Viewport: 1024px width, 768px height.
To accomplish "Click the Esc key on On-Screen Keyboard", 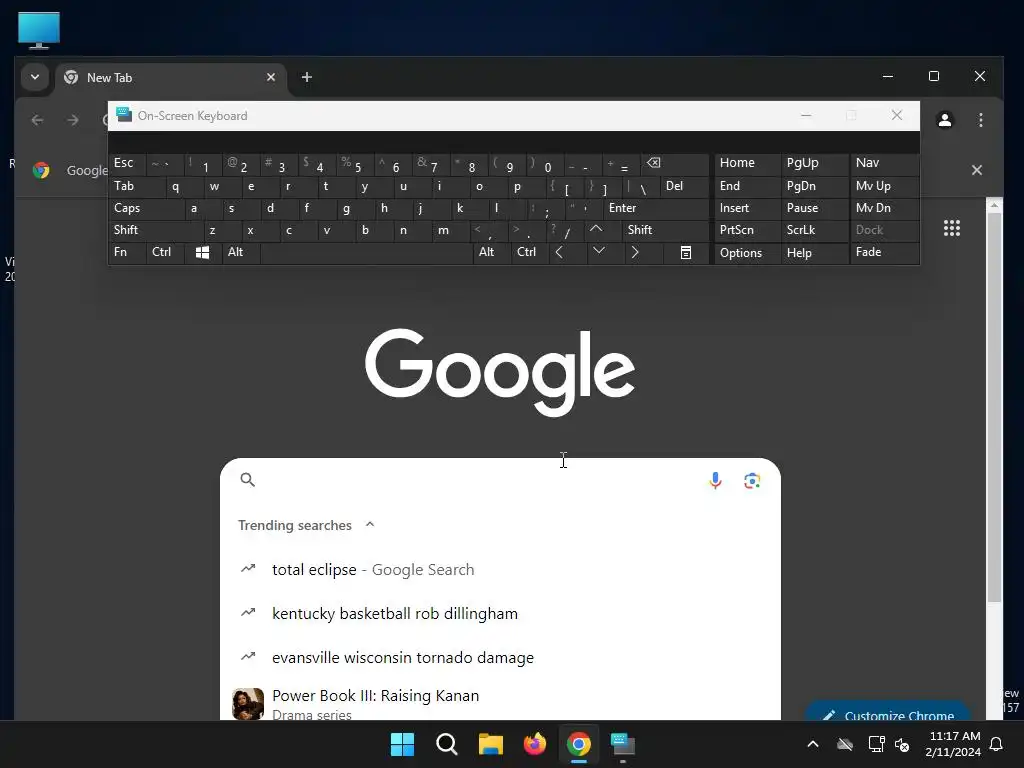I will pyautogui.click(x=127, y=163).
